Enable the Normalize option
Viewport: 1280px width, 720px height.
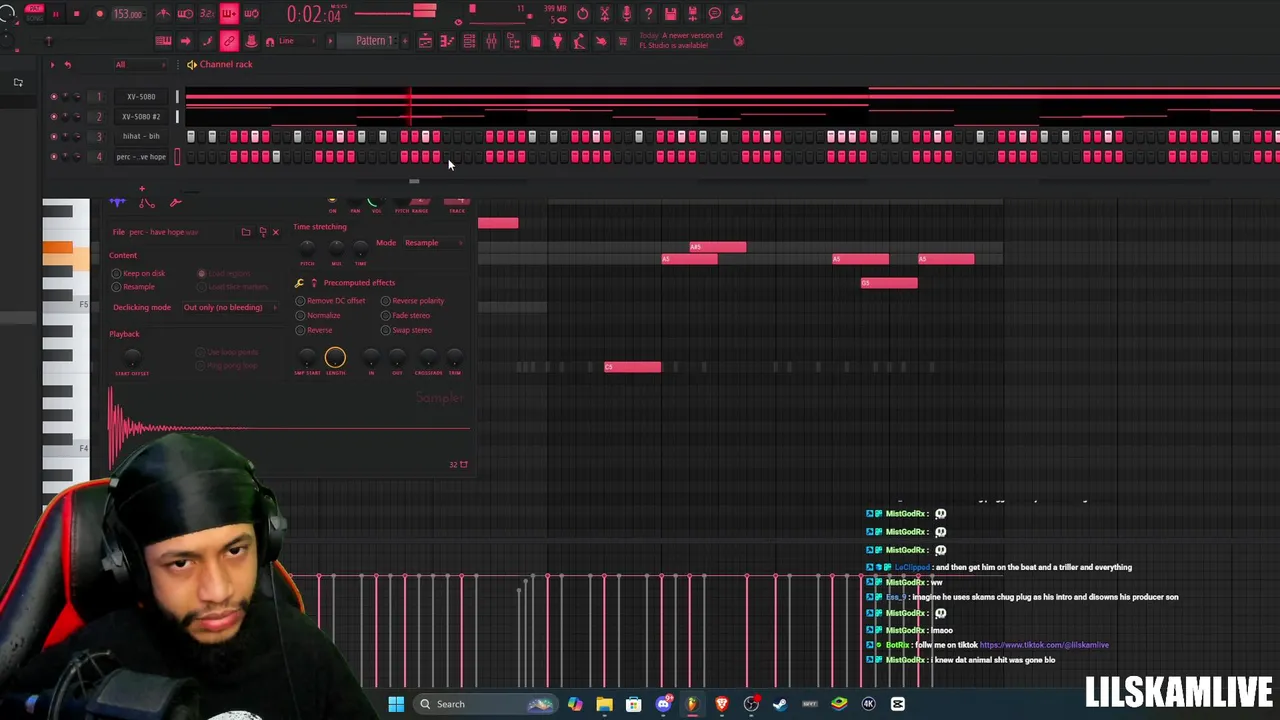tap(318, 316)
